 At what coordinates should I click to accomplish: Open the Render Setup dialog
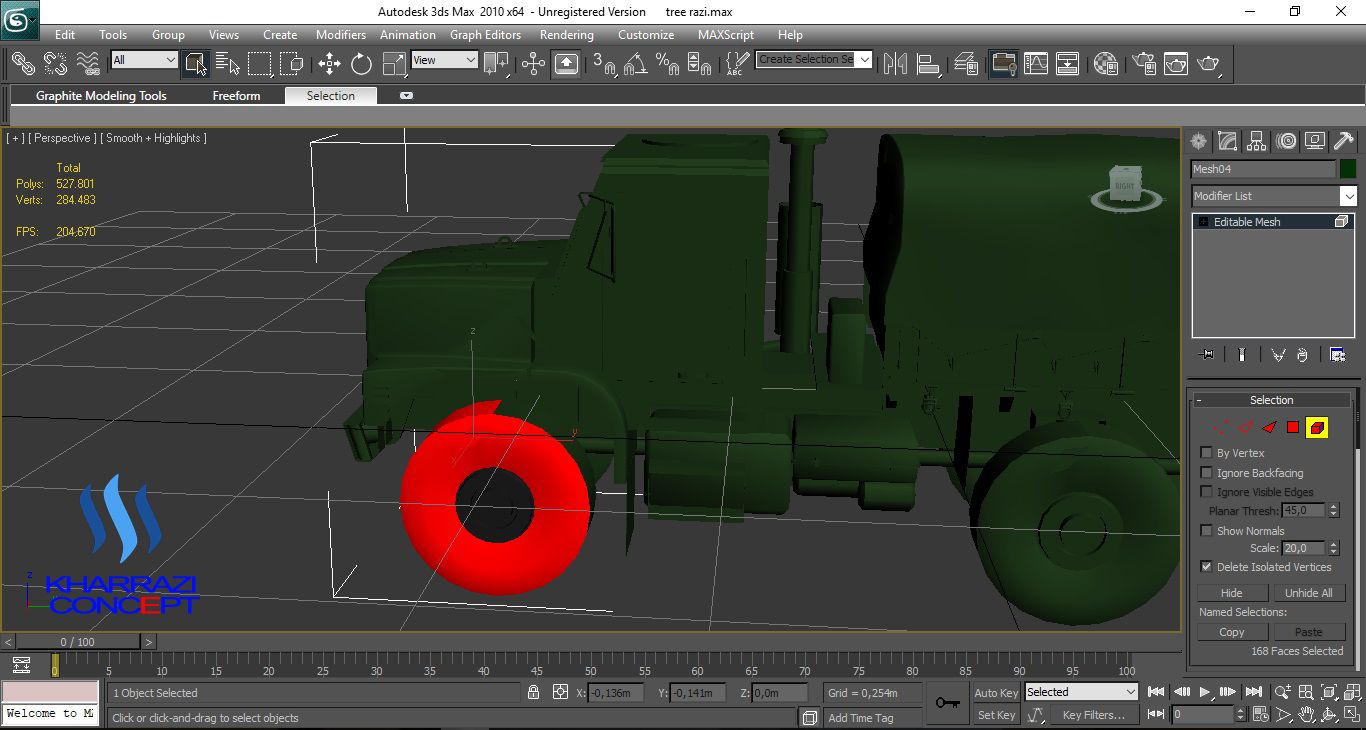1143,64
